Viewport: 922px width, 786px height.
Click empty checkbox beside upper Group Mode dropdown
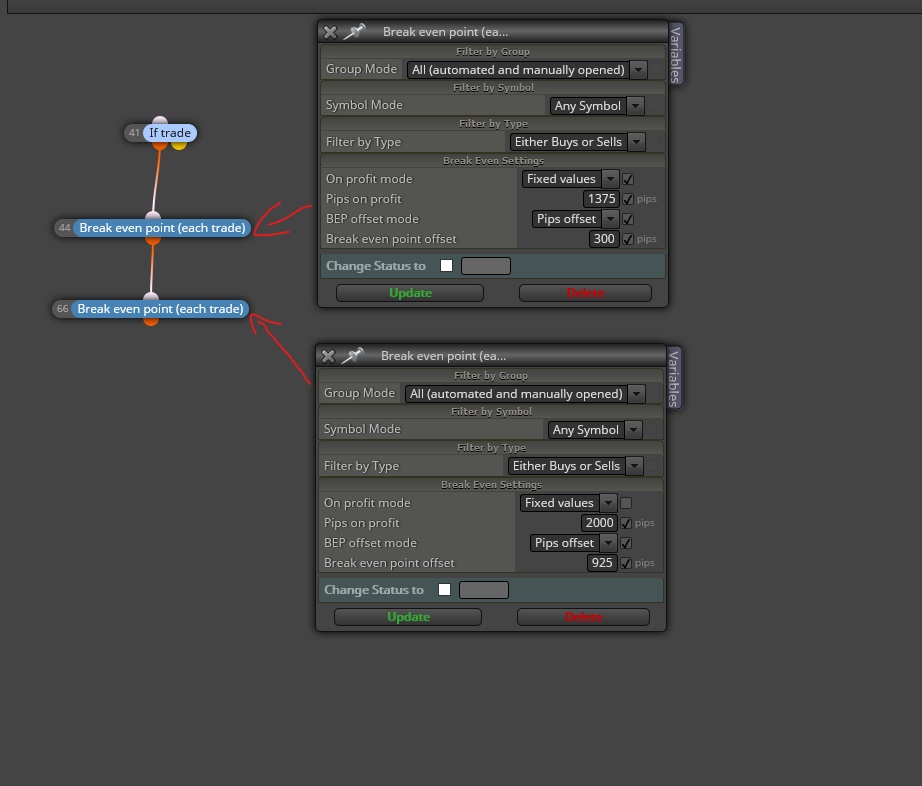657,70
